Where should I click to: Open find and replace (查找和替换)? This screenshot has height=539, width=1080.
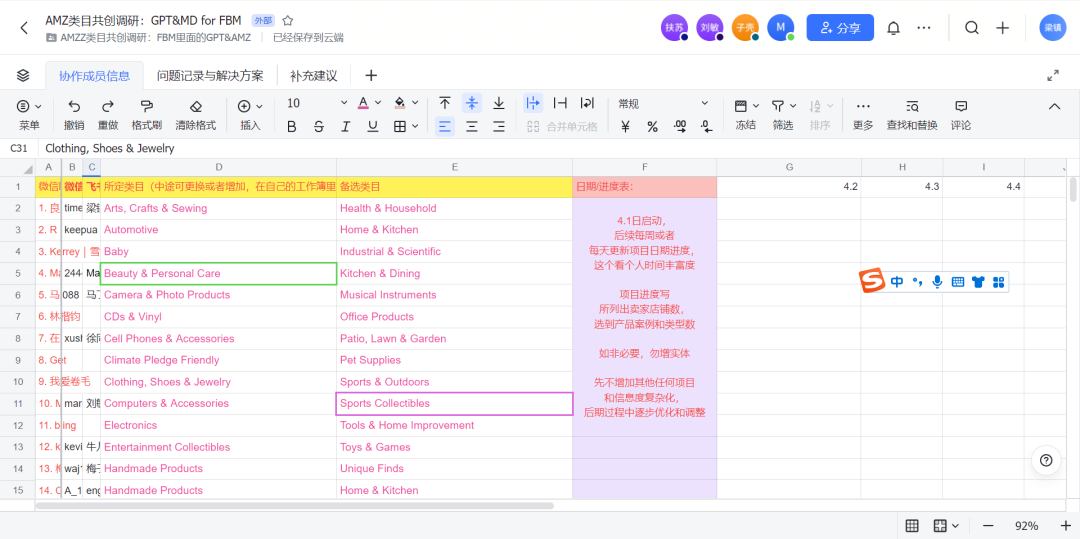click(x=912, y=114)
